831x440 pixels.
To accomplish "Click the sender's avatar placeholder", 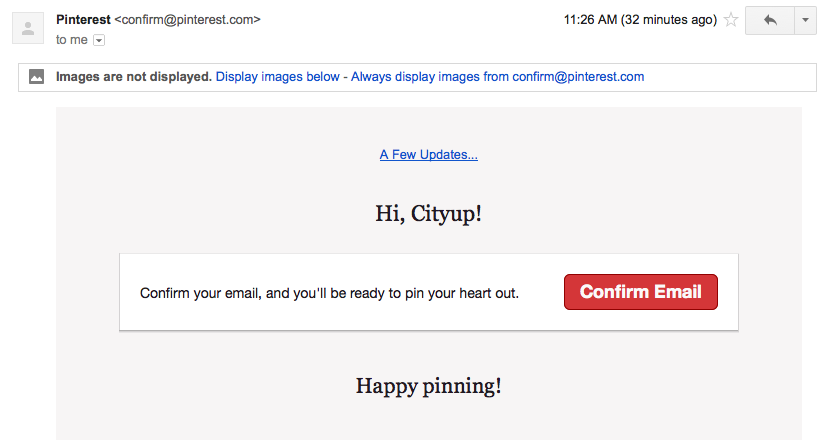I will tap(28, 28).
